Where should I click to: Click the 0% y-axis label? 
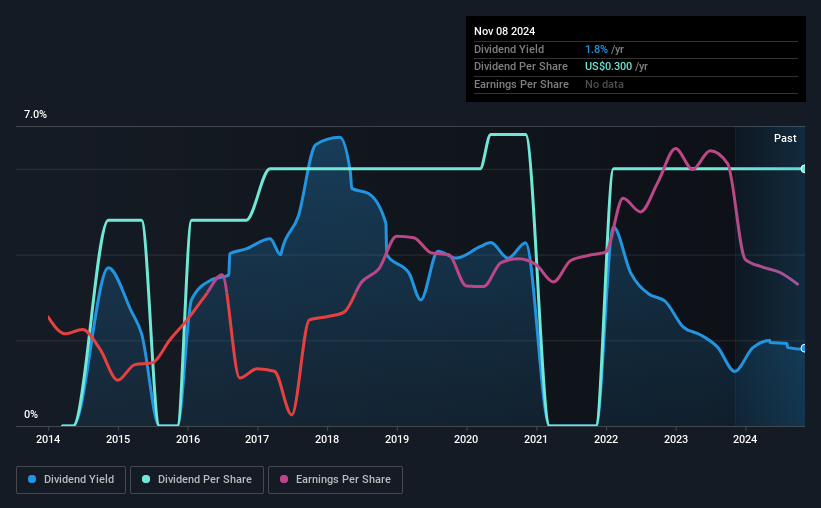point(31,414)
